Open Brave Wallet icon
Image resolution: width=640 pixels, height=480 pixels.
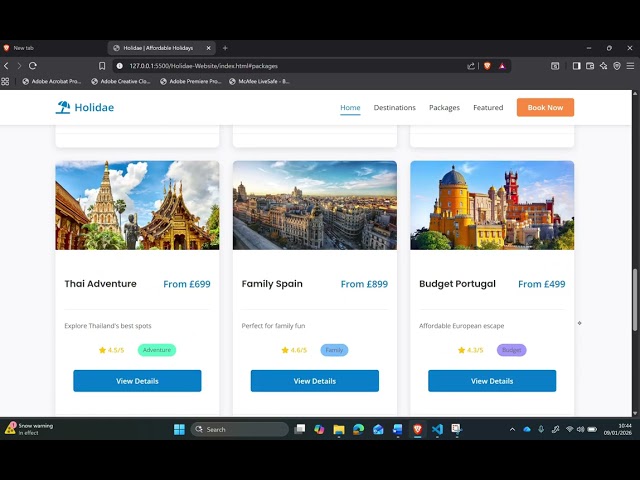point(590,66)
